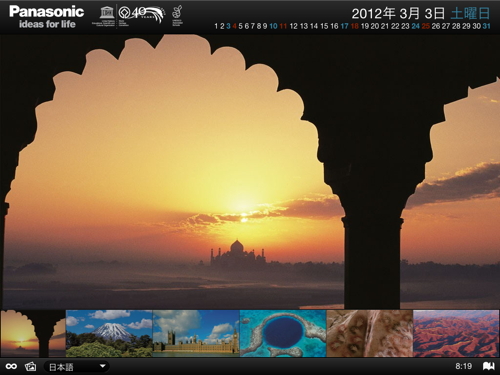The image size is (500, 375).
Task: Select day 7 in the calendar strip
Action: [x=253, y=26]
